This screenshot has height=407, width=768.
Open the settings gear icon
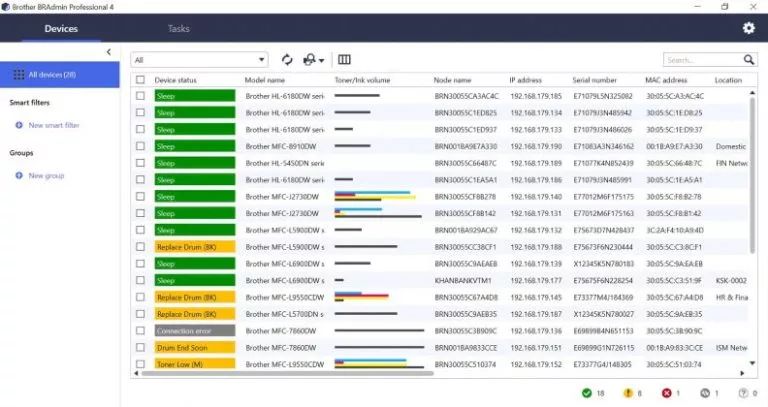point(748,28)
